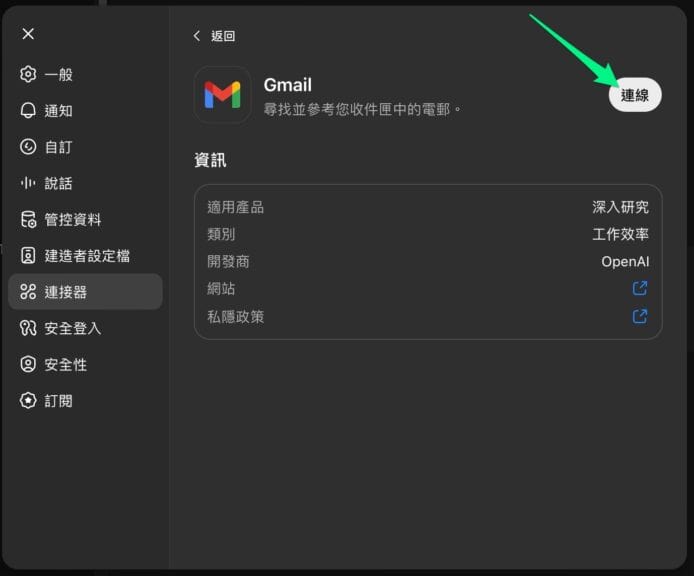Click the waveform icon beside 說話
The width and height of the screenshot is (694, 576).
[x=28, y=183]
